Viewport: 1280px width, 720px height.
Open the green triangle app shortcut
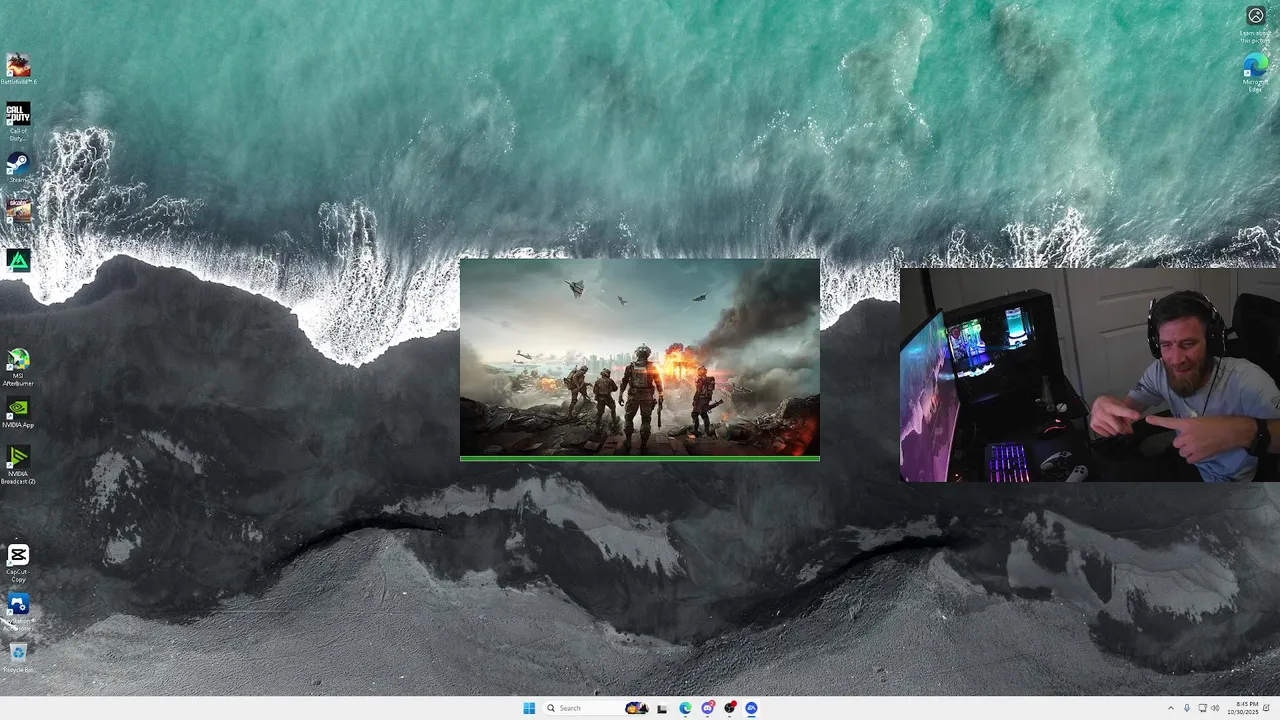(x=18, y=260)
